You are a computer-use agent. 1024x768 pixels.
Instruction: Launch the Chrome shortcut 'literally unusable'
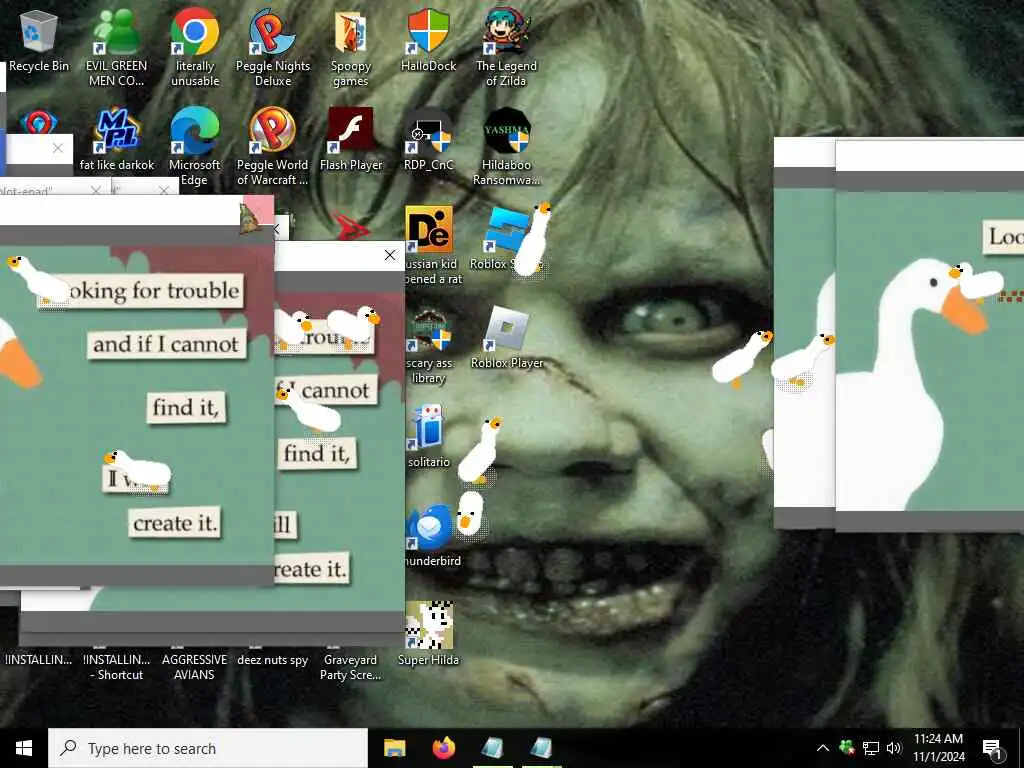[x=195, y=47]
